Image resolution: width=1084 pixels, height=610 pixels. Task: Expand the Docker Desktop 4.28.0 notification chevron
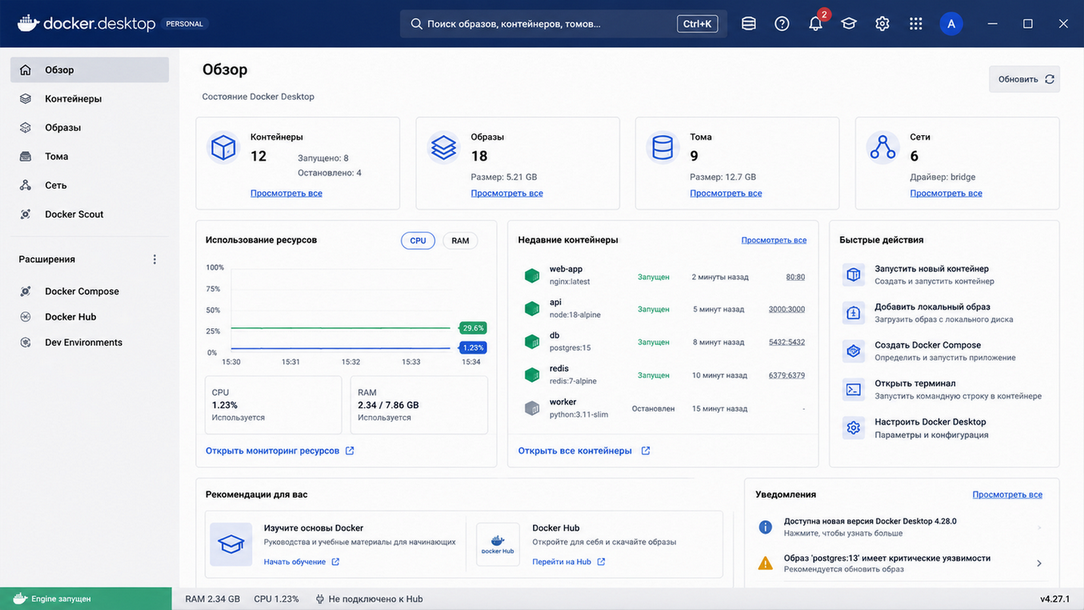(1039, 527)
